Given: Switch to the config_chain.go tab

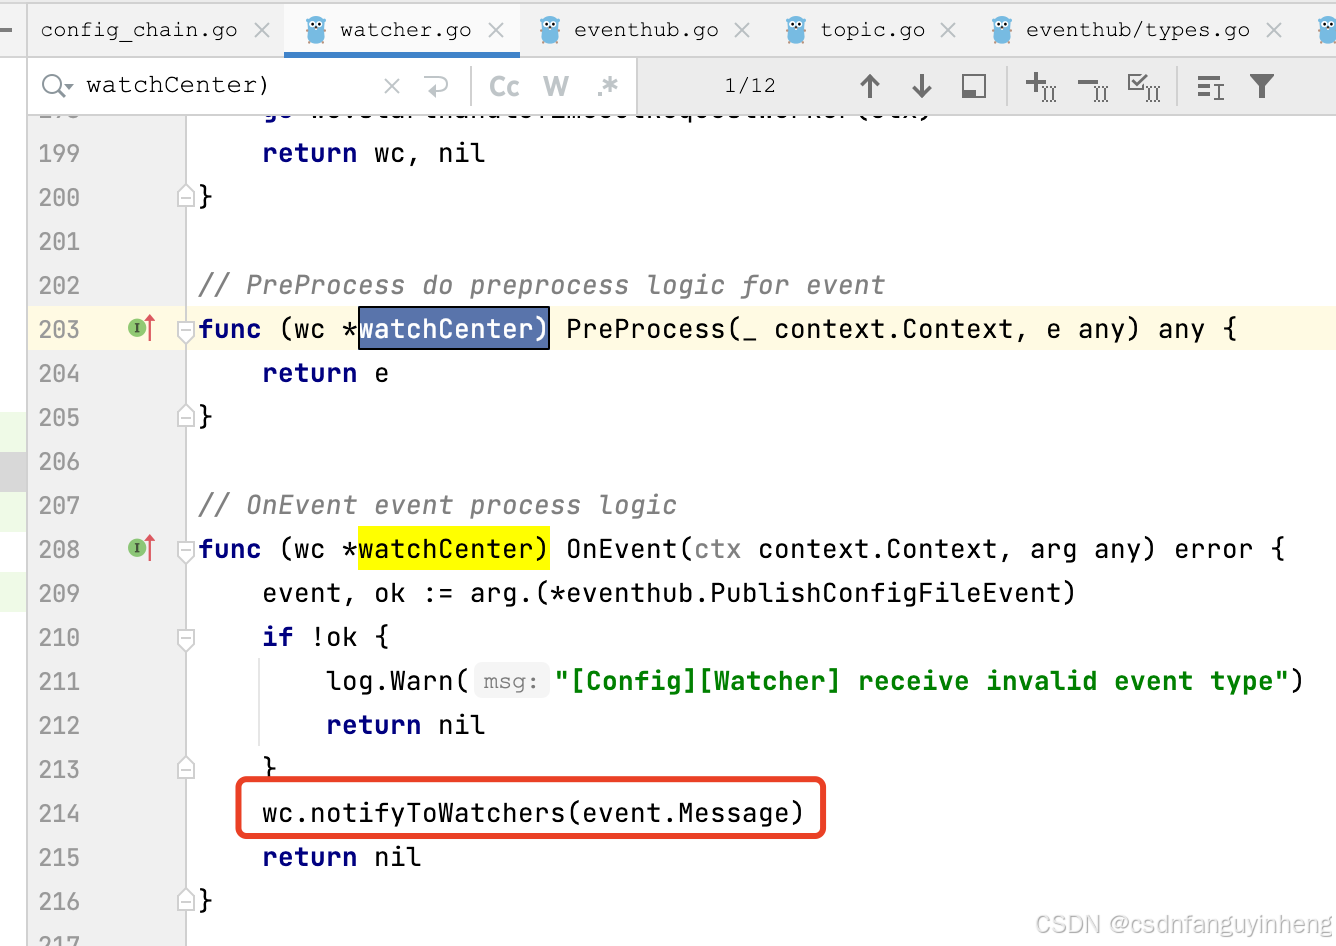Looking at the screenshot, I should click(139, 30).
